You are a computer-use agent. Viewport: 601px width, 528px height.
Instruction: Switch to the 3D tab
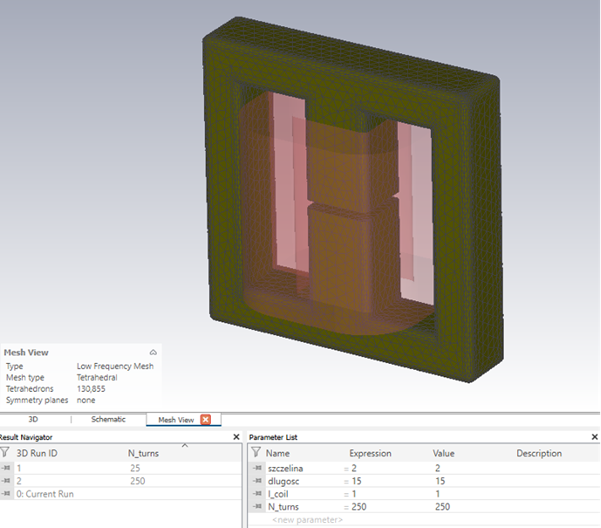point(33,419)
